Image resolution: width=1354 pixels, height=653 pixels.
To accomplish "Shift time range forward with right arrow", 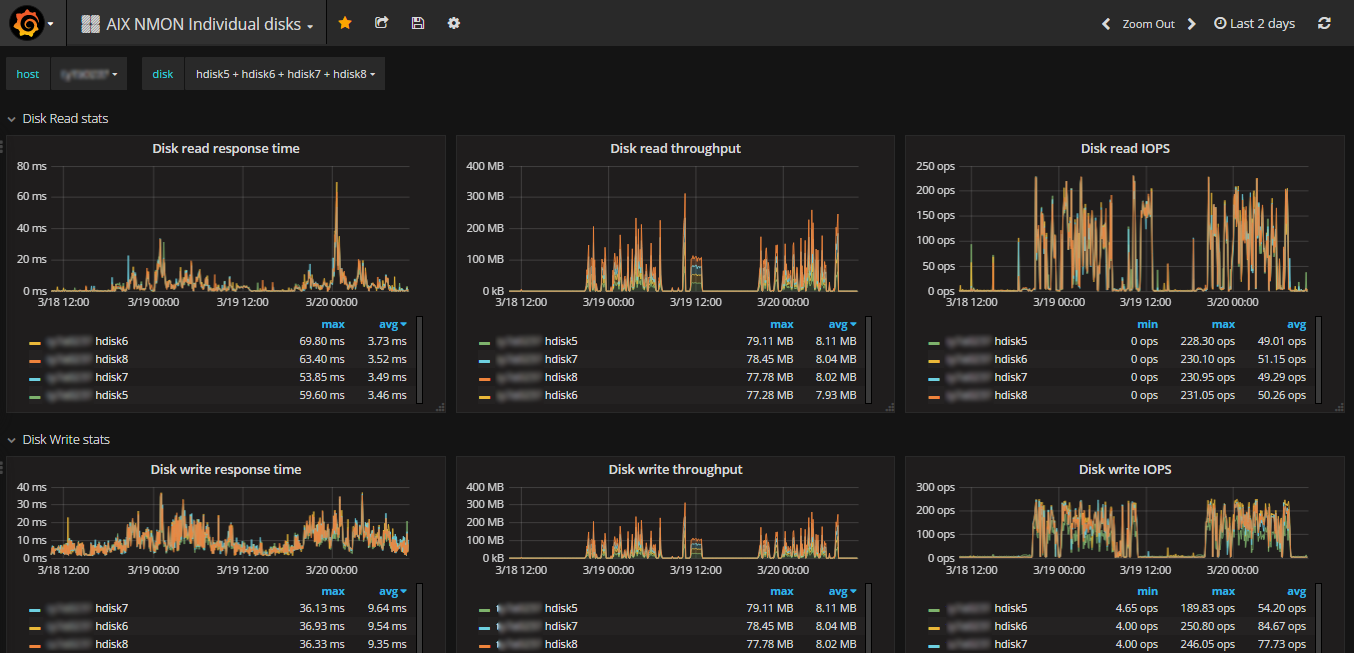I will [x=1191, y=24].
